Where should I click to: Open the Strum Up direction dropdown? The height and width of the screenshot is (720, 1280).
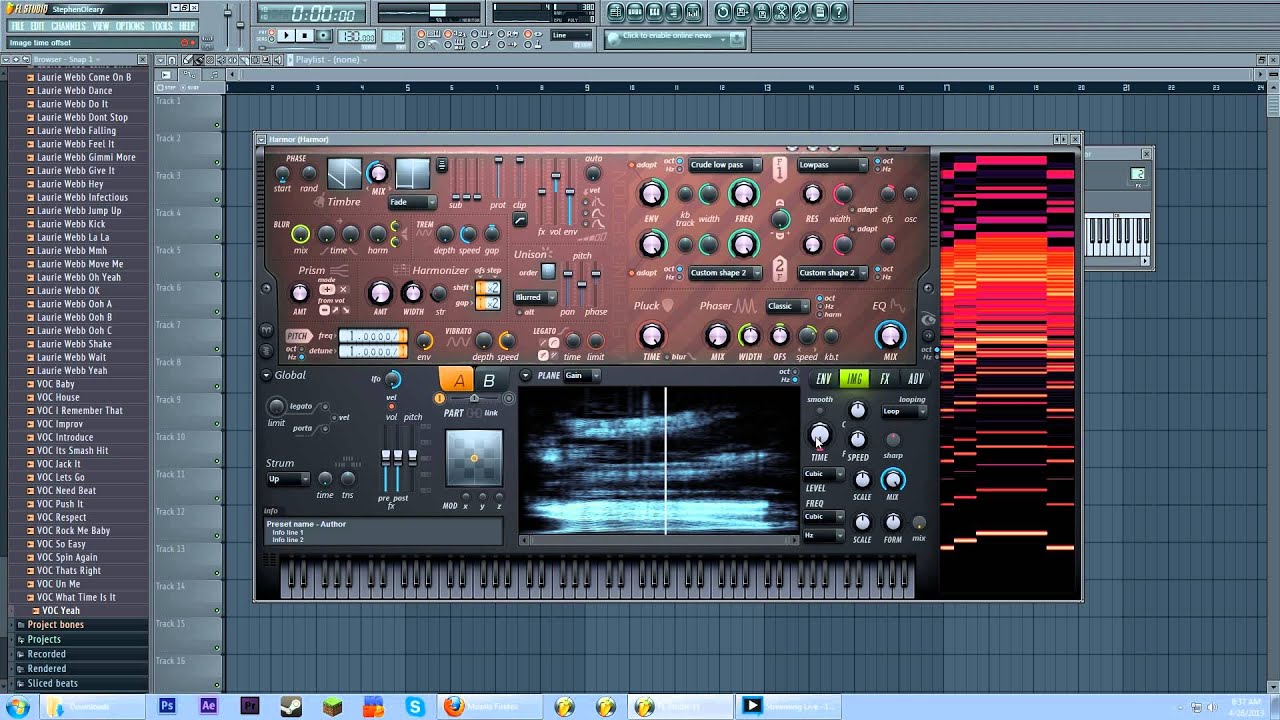pyautogui.click(x=288, y=479)
